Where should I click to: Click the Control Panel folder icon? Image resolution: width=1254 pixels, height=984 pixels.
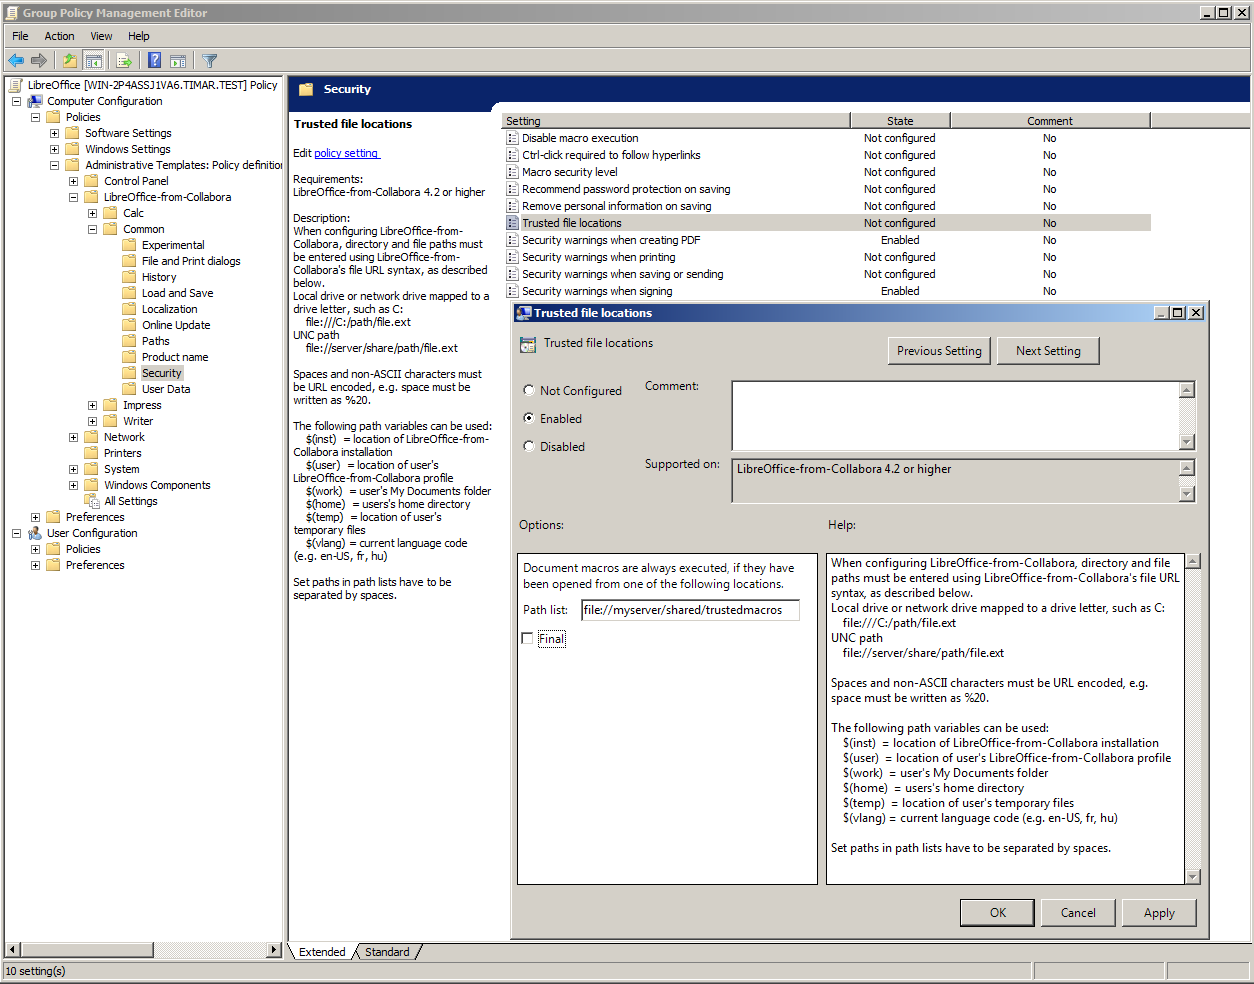(92, 181)
